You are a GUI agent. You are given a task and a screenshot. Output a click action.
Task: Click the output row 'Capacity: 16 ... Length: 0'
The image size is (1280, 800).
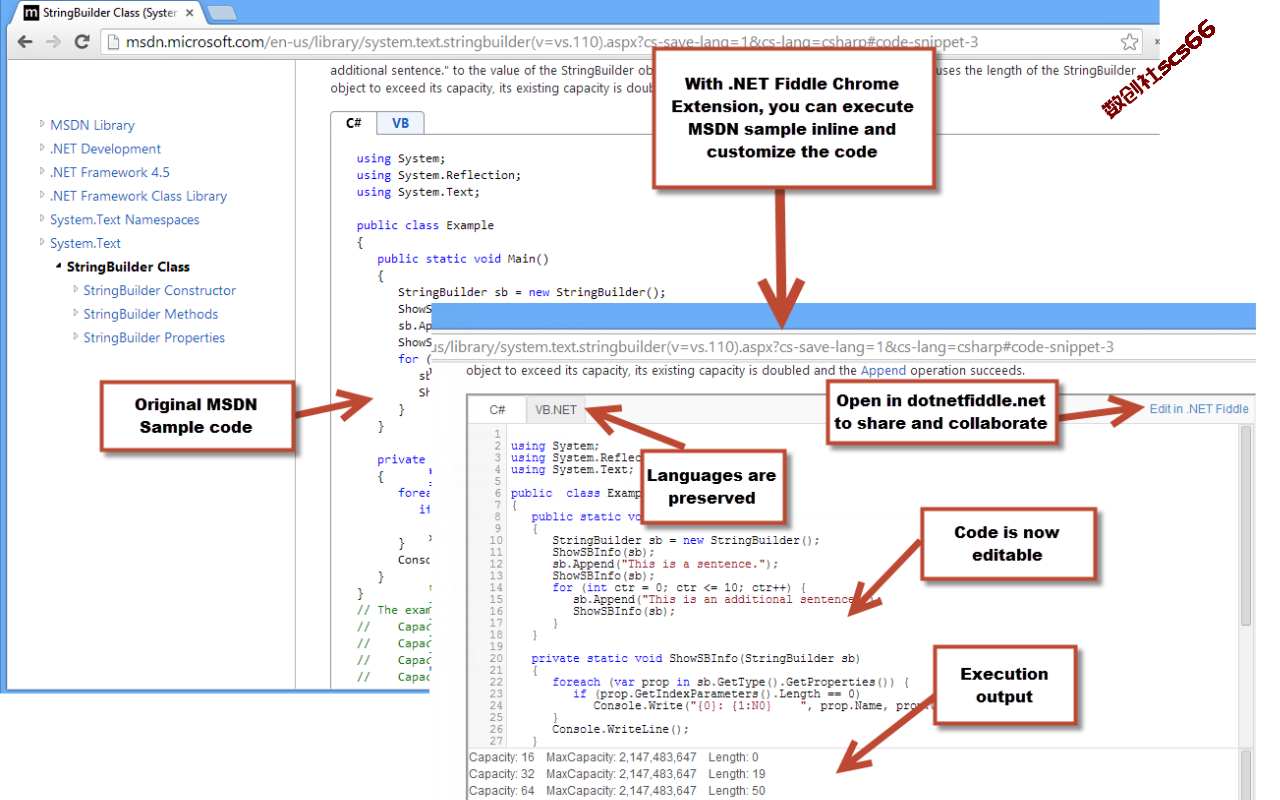tap(614, 758)
